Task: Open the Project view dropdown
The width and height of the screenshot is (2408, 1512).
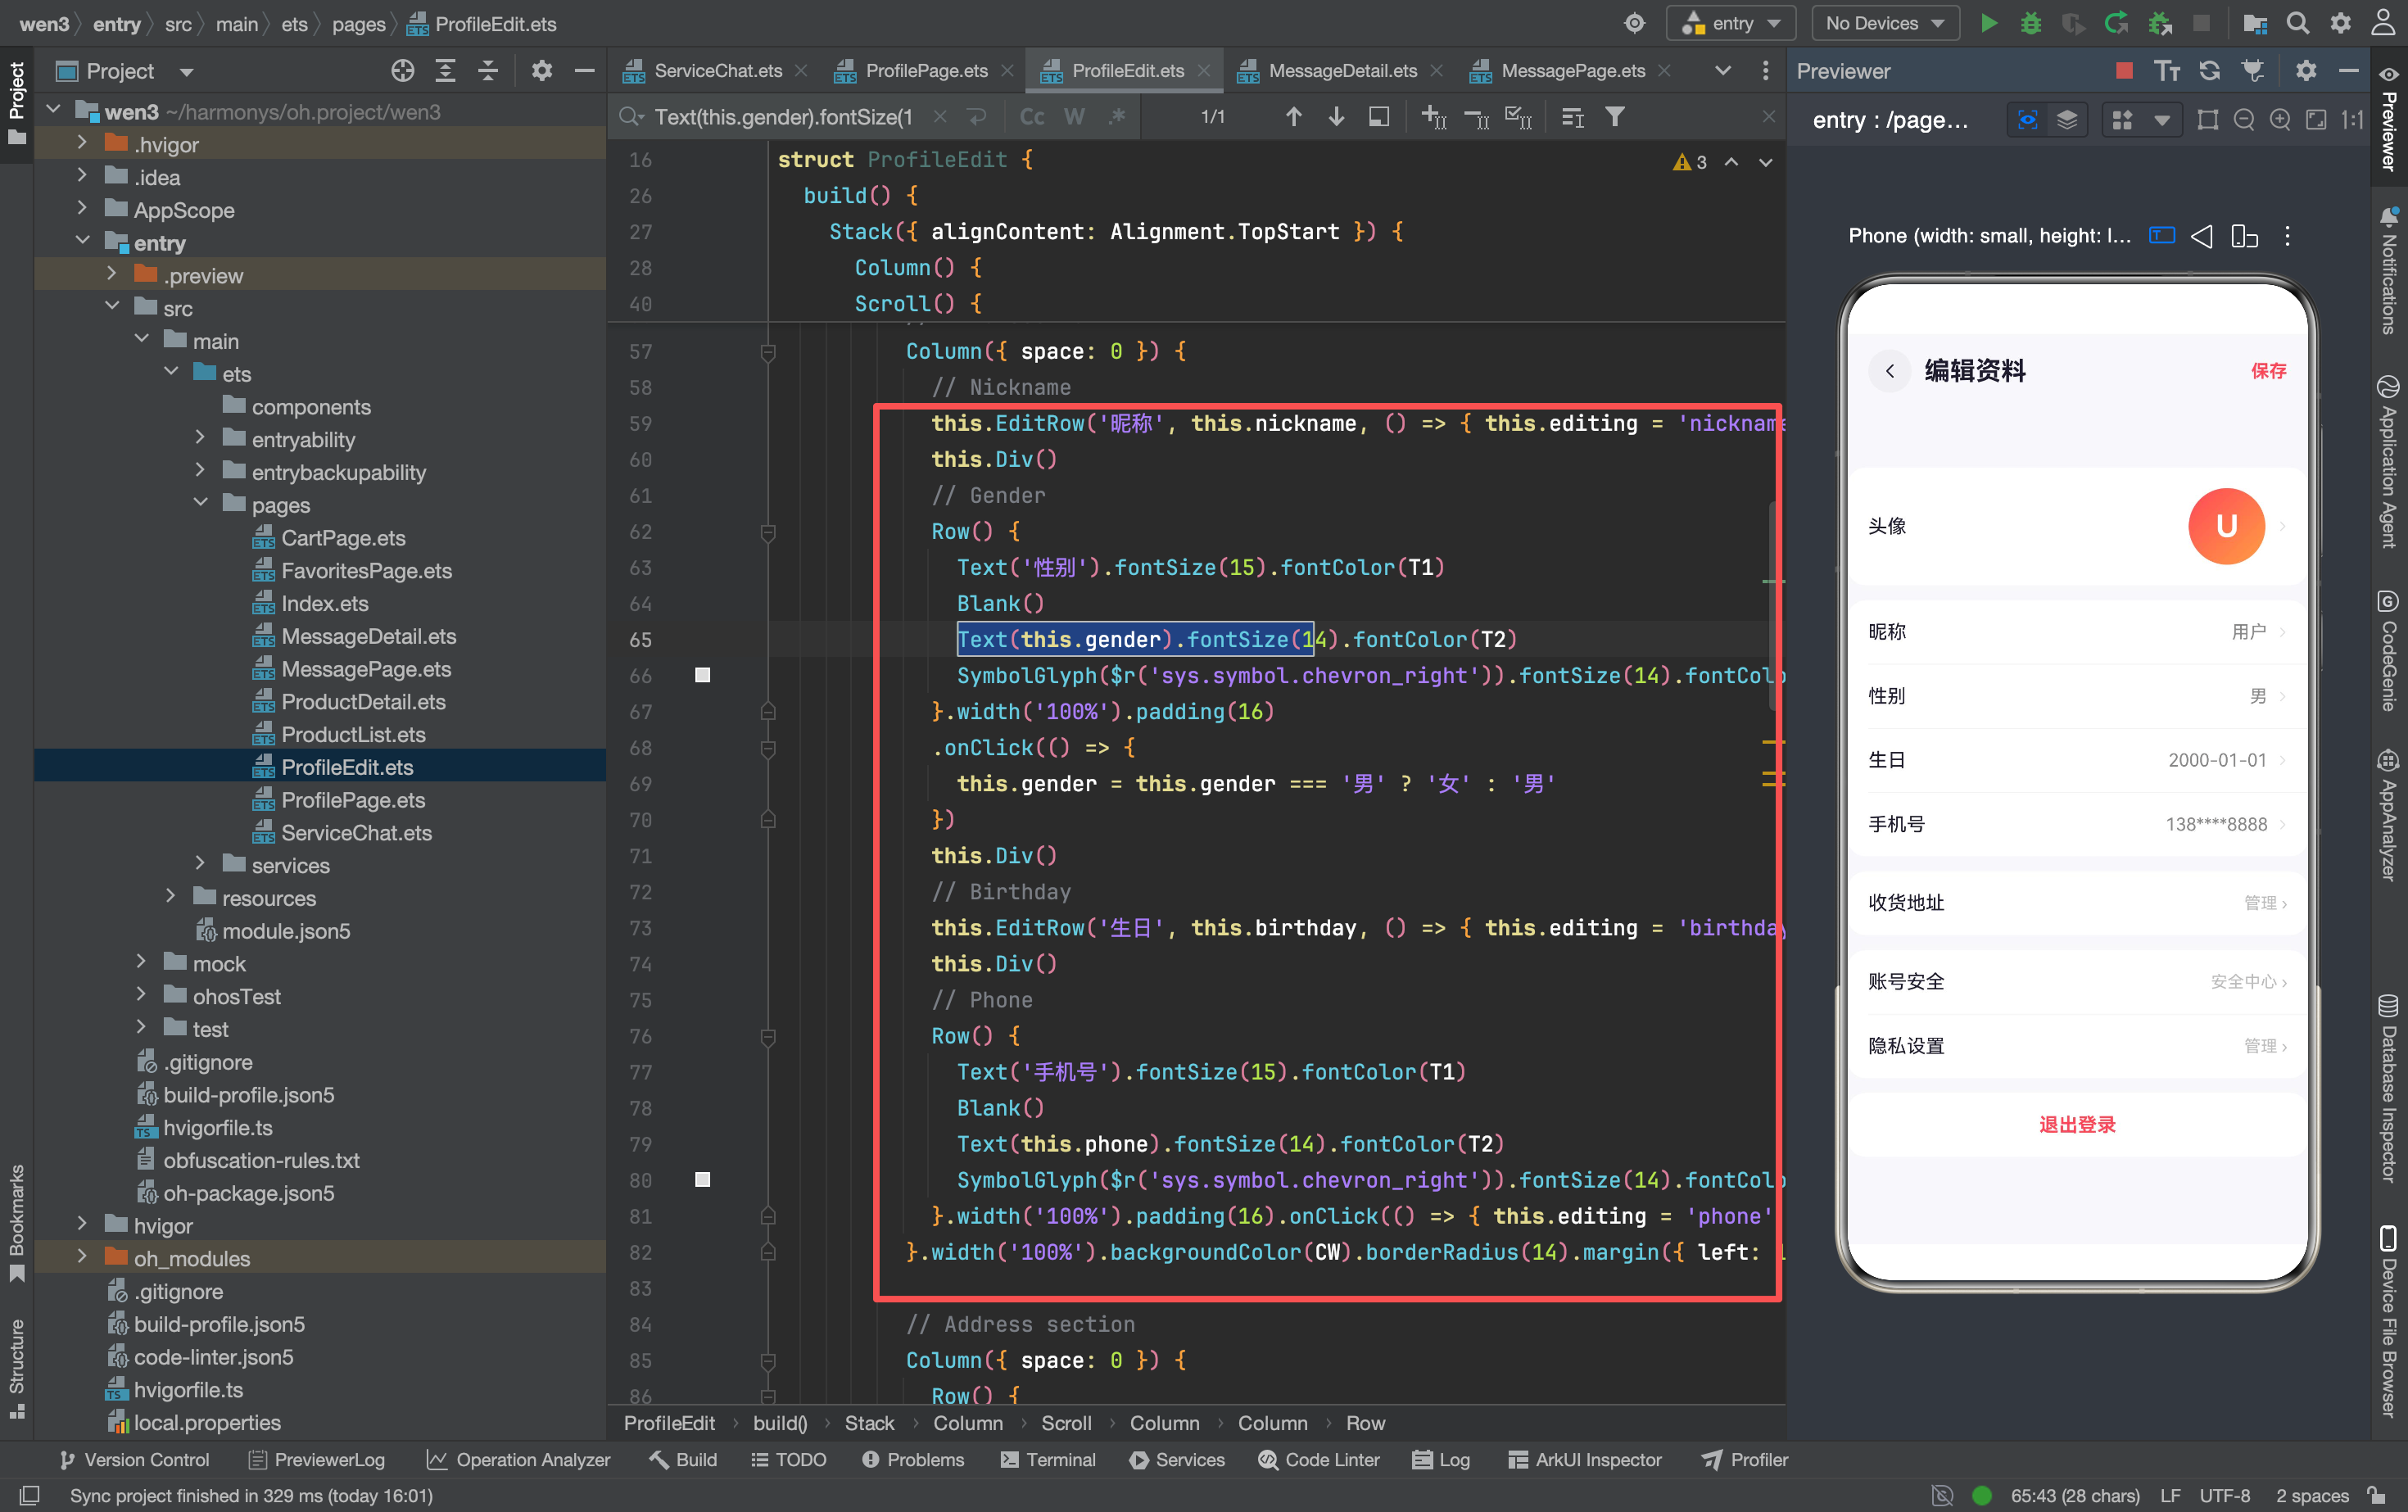Action: [186, 72]
